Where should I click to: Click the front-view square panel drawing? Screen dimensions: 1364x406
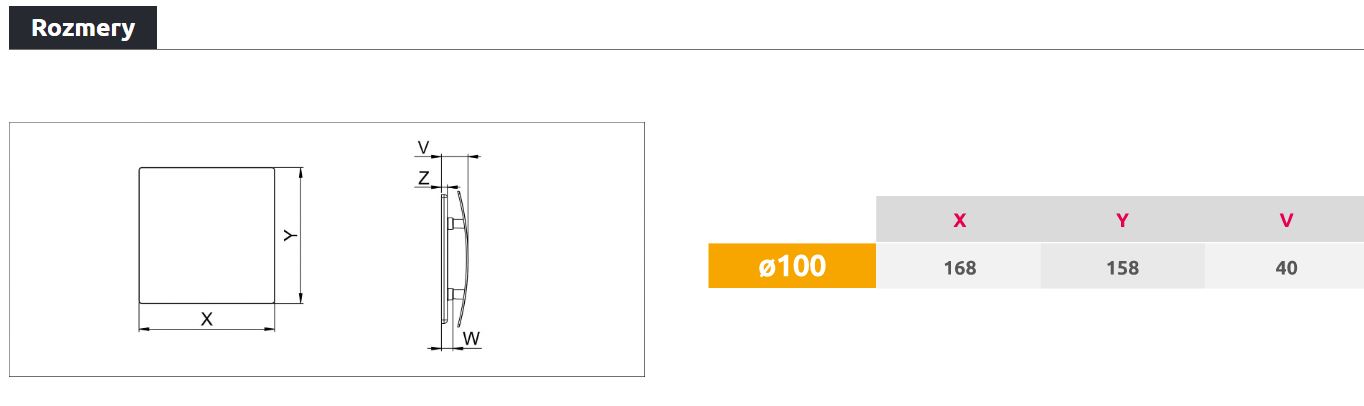tap(206, 235)
